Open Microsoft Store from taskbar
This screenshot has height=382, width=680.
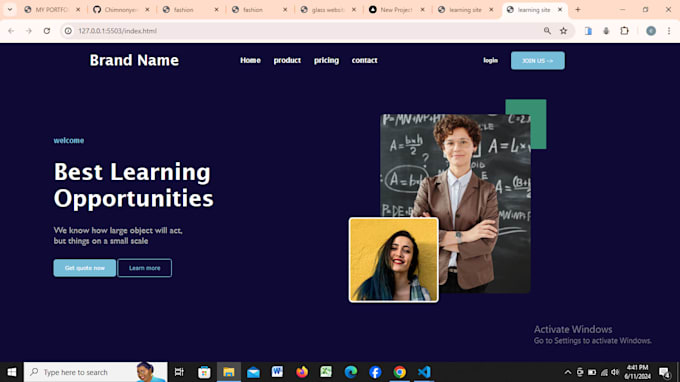[204, 372]
